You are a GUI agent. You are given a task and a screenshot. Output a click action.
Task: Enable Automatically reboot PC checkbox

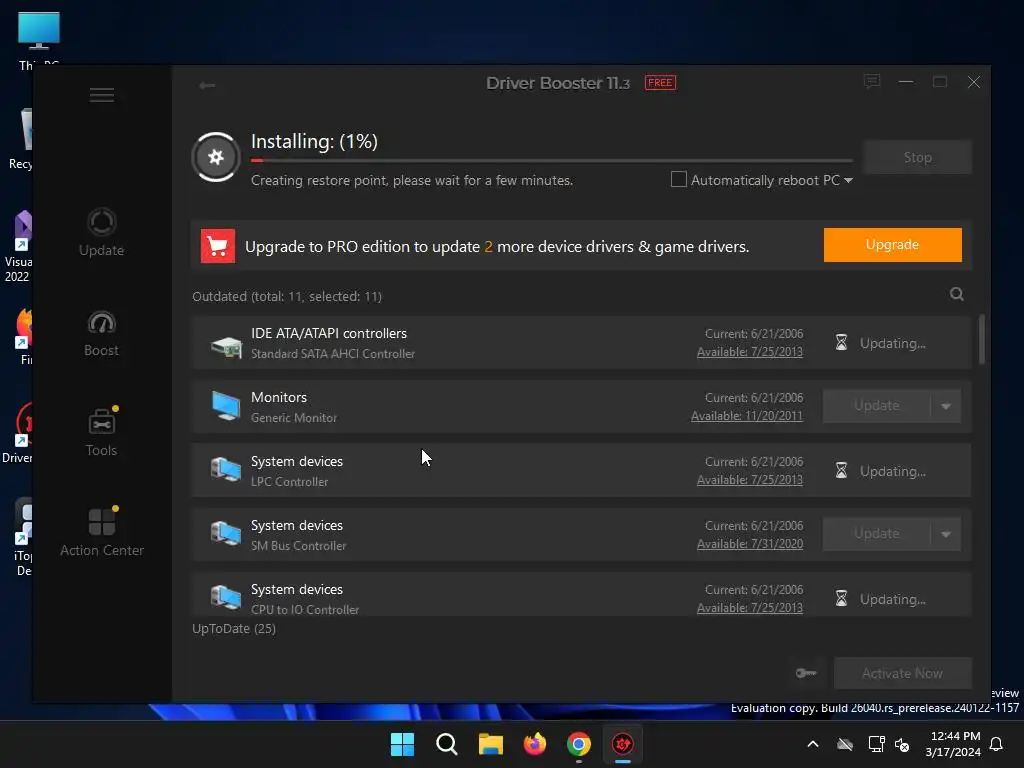[x=679, y=179]
